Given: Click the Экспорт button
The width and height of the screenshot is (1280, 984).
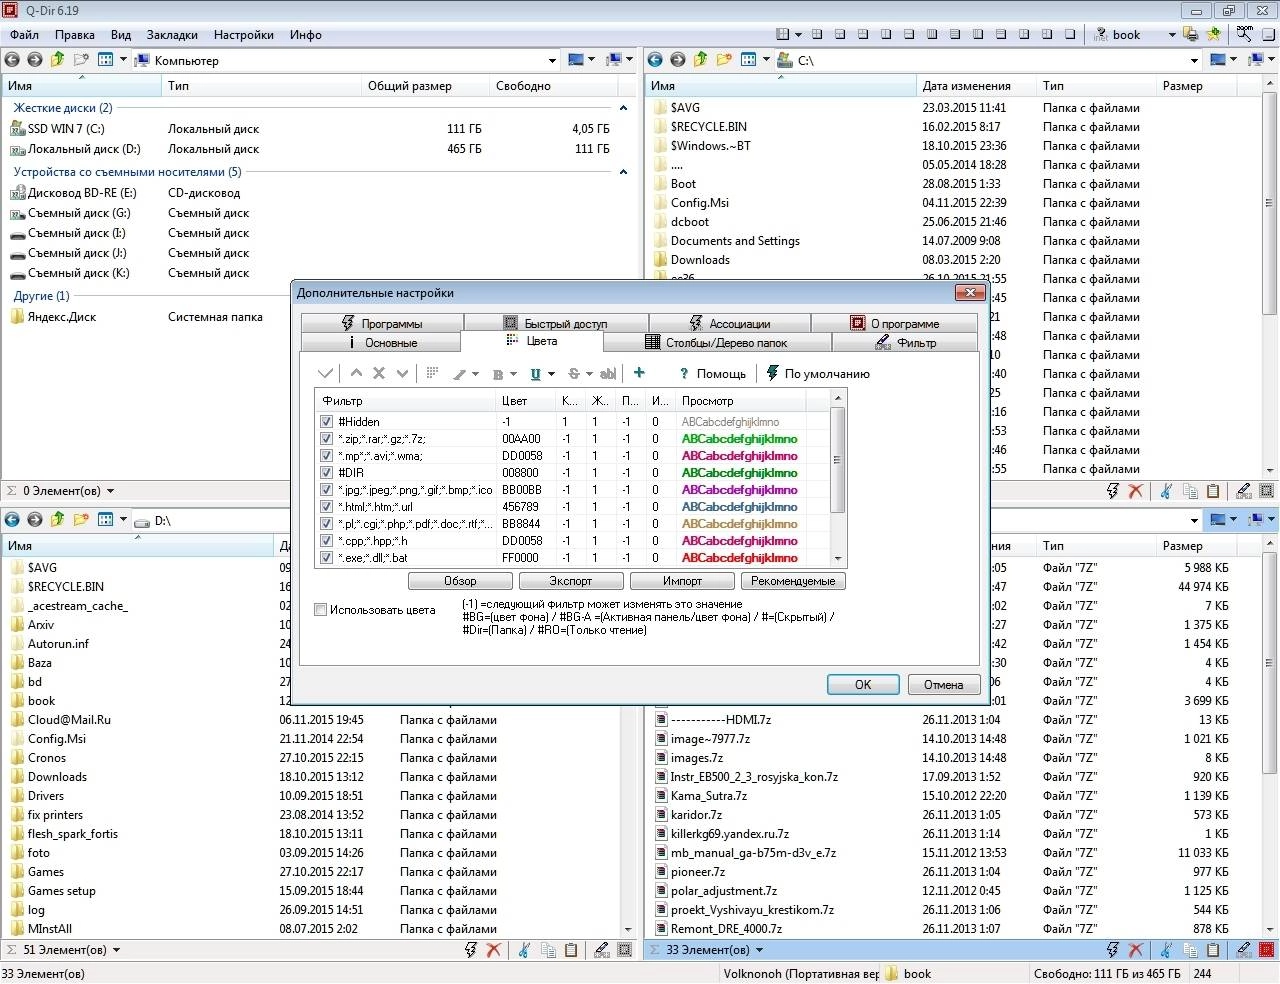Looking at the screenshot, I should (x=570, y=581).
